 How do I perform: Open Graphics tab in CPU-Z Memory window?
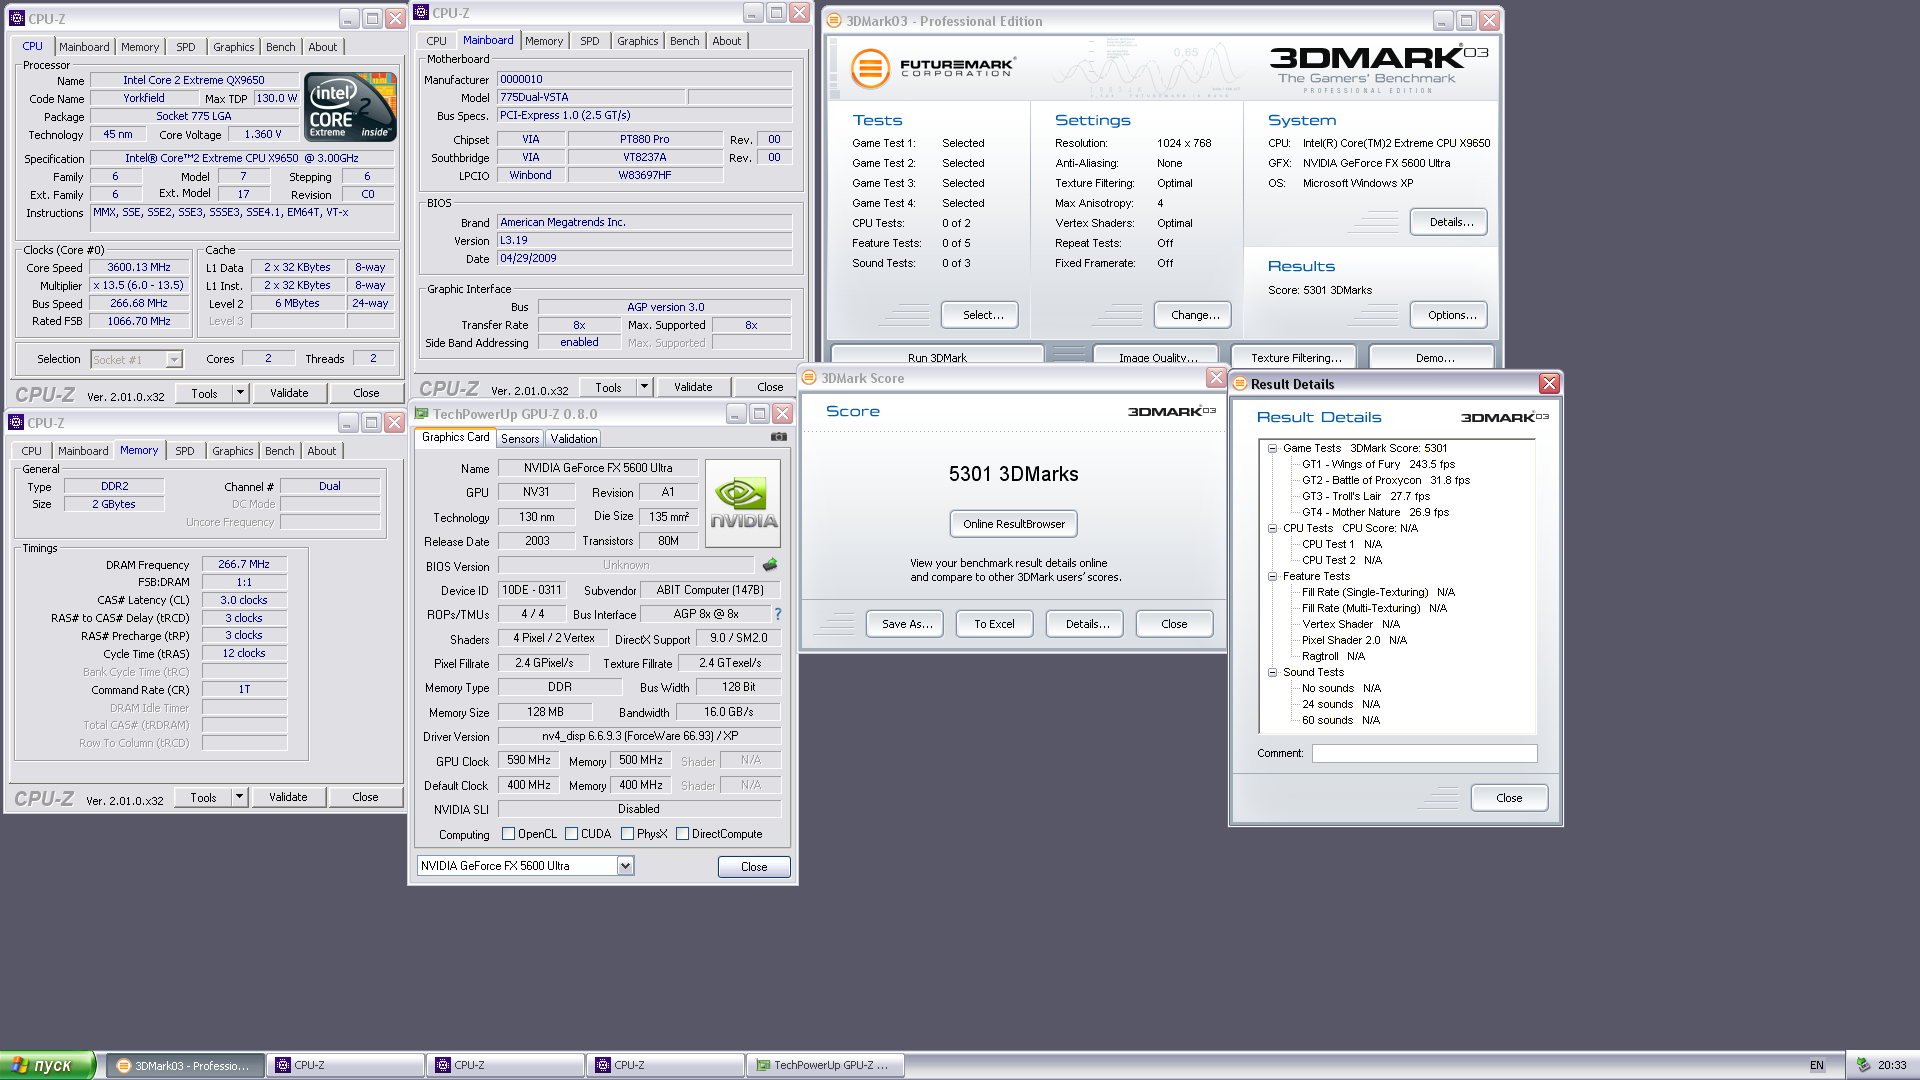[x=233, y=451]
